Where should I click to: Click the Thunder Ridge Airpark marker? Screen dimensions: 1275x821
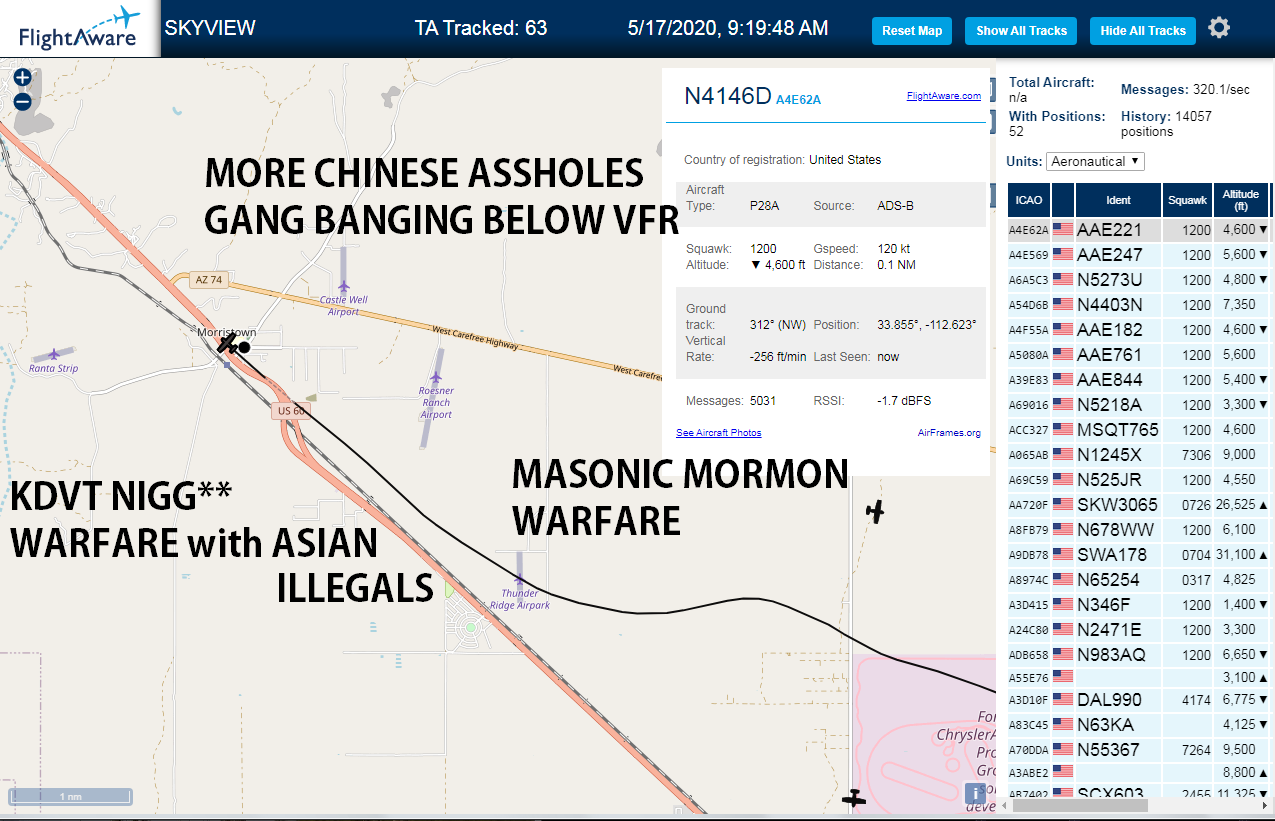coord(518,580)
